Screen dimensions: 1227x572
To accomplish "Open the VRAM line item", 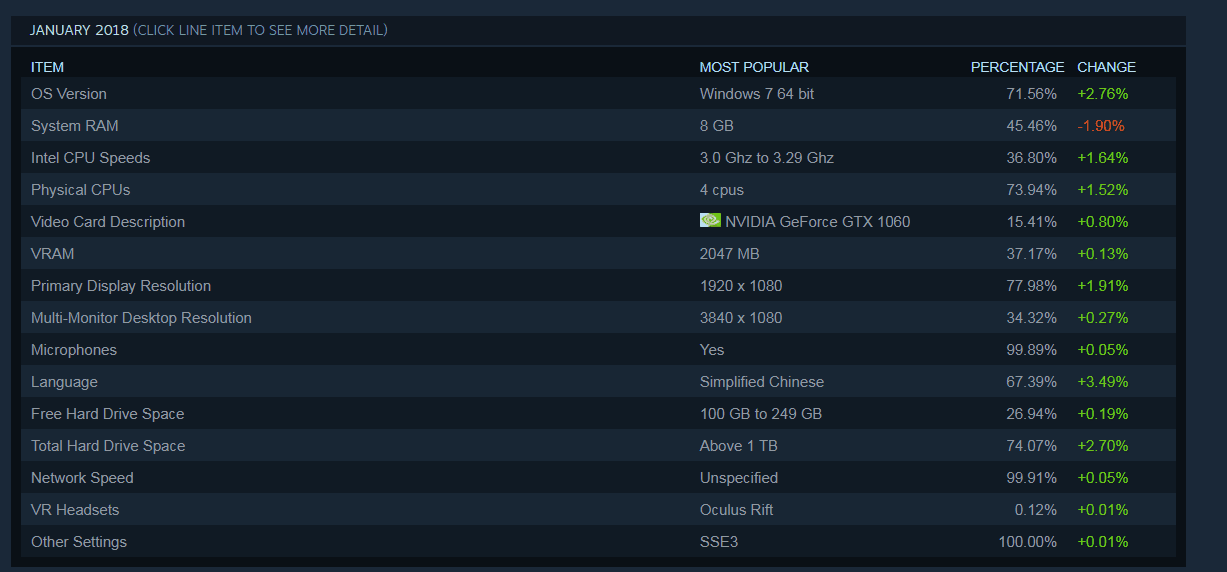I will click(x=53, y=254).
